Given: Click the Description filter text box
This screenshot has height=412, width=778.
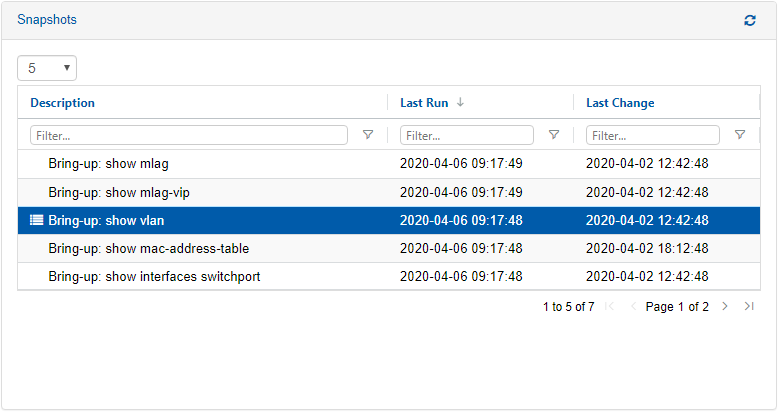Looking at the screenshot, I should (x=189, y=135).
